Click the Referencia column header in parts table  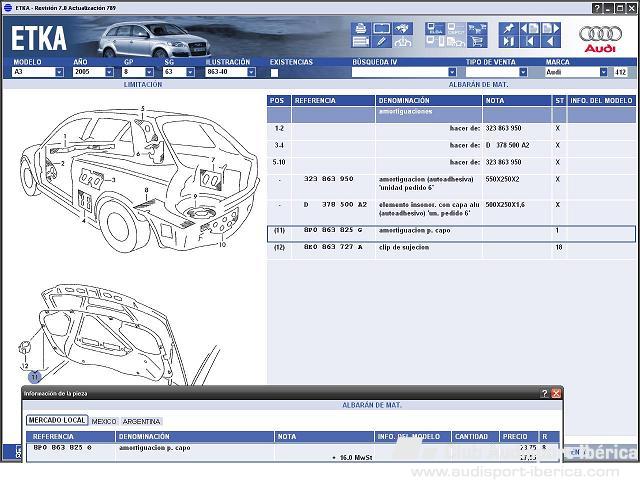pyautogui.click(x=333, y=100)
